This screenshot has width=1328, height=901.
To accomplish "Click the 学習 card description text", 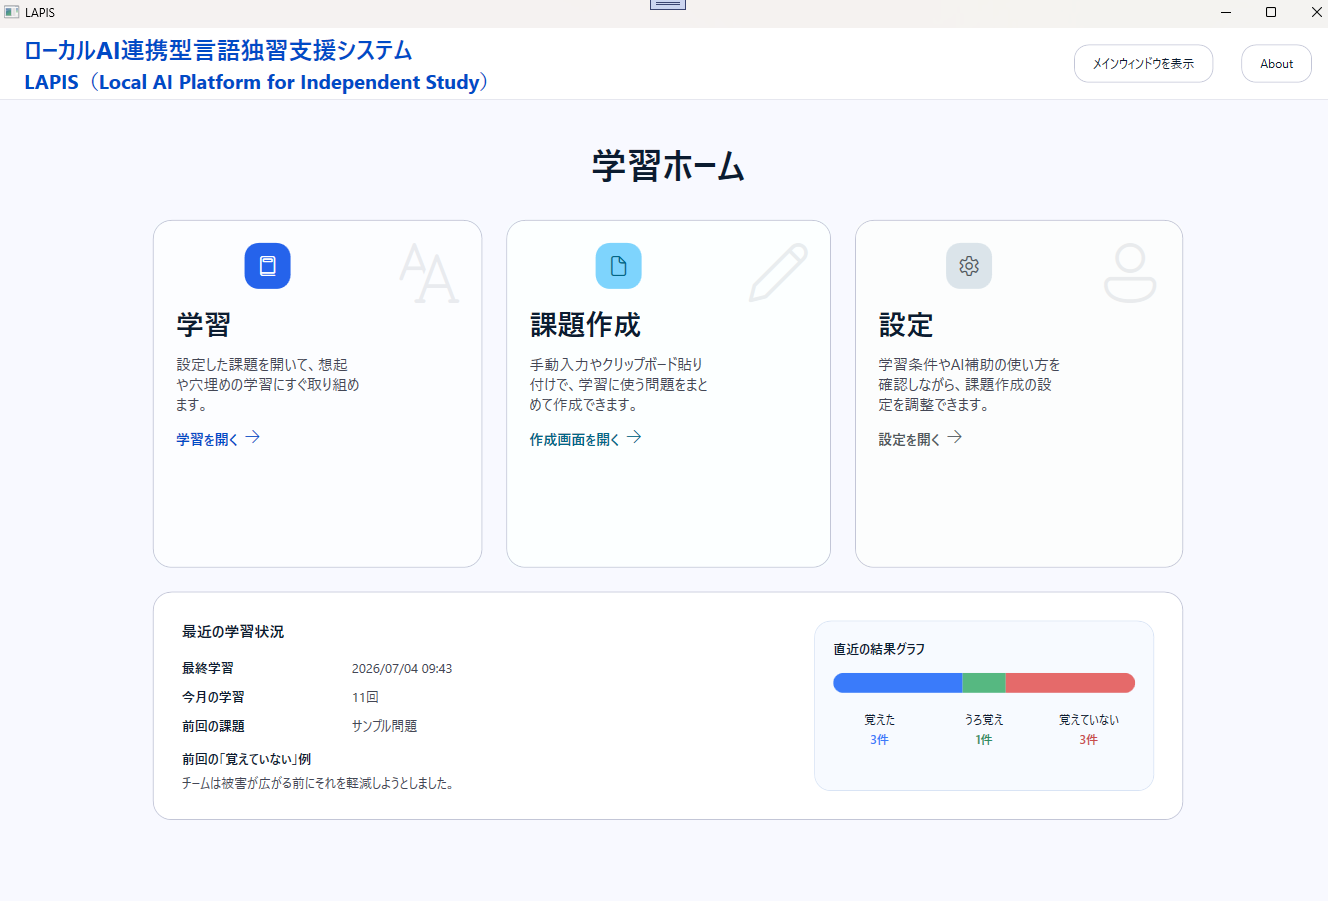I will 268,385.
